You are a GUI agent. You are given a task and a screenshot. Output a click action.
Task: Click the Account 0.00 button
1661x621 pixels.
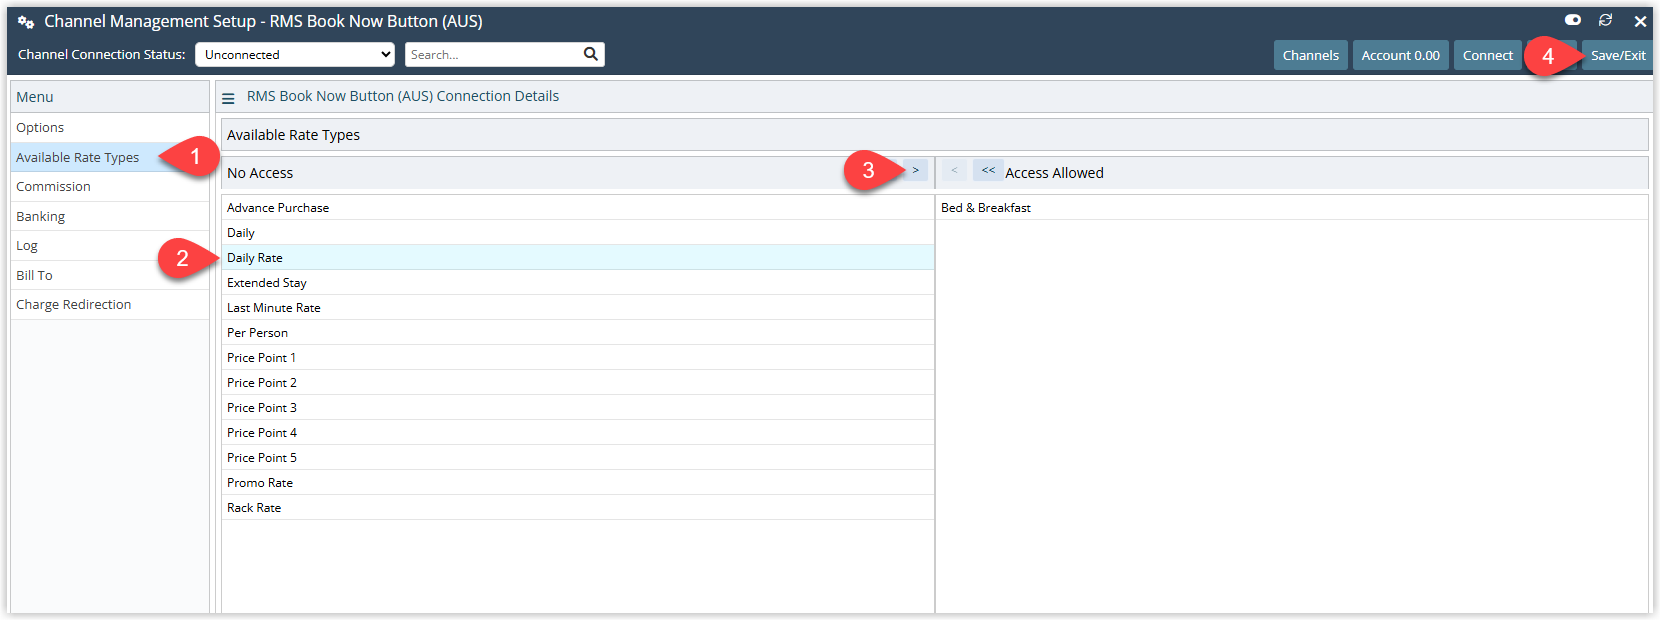(x=1400, y=55)
